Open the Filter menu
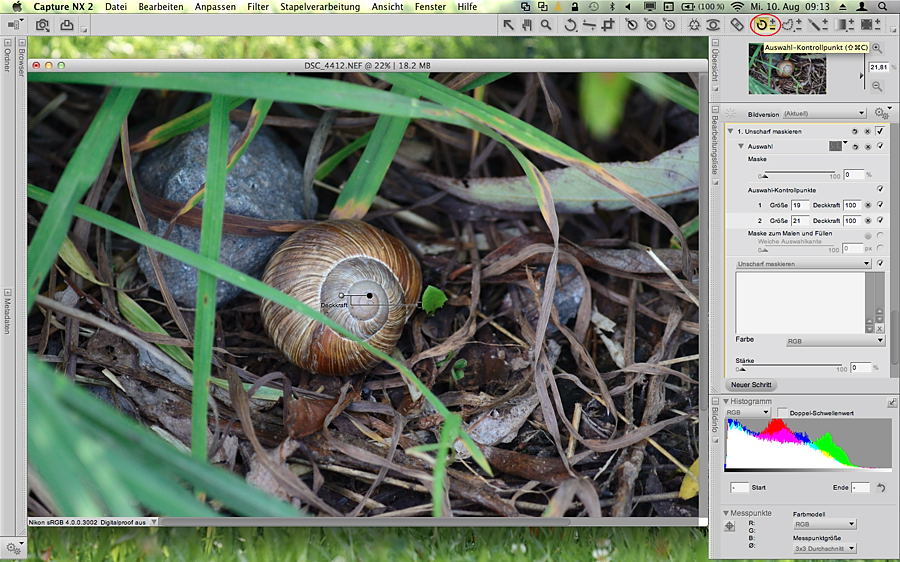Screen dimensions: 900x562 258,7
